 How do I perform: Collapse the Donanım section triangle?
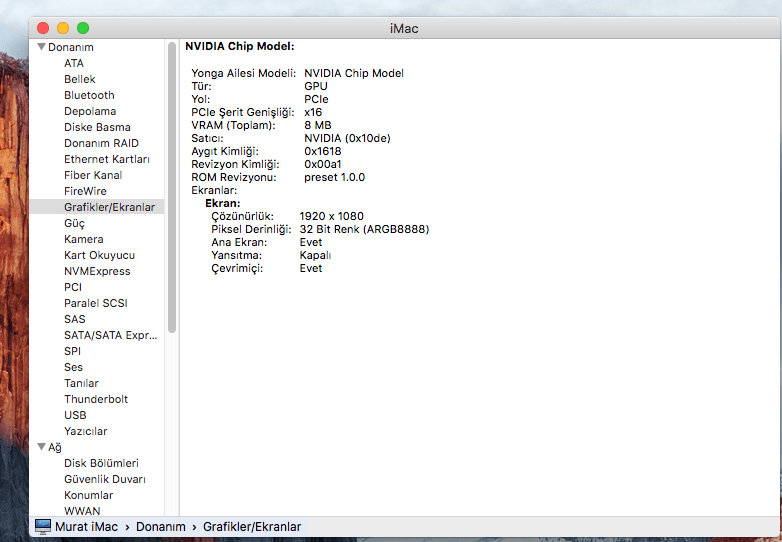pyautogui.click(x=42, y=47)
